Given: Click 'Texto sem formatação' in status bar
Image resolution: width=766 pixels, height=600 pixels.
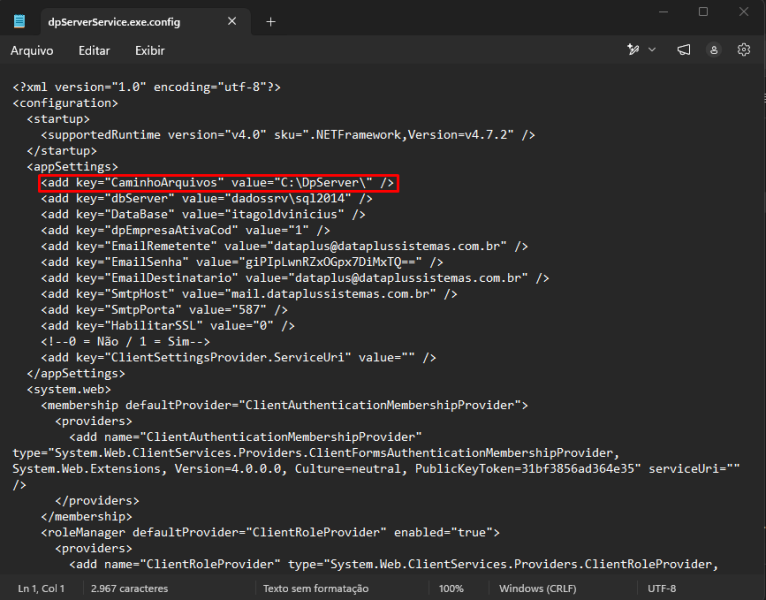Looking at the screenshot, I should click(x=316, y=588).
